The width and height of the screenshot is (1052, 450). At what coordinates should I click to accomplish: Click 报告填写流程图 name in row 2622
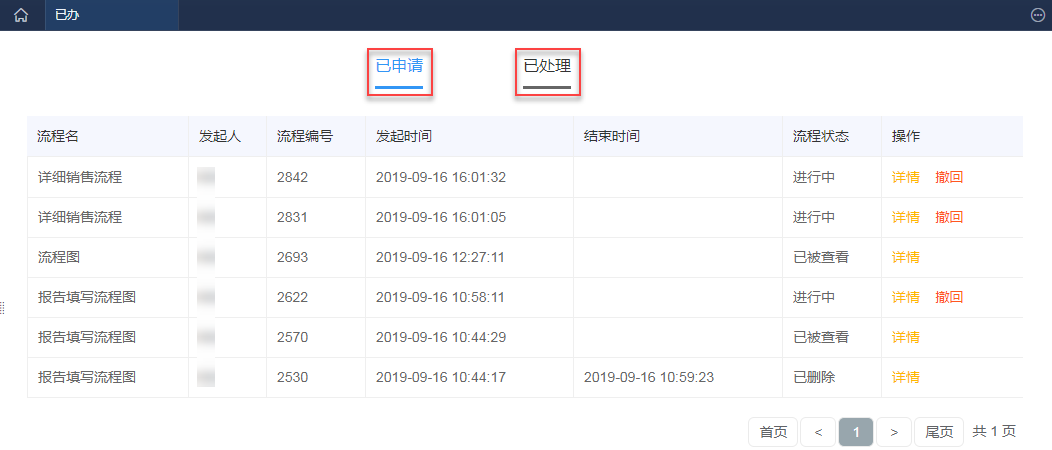pyautogui.click(x=87, y=297)
